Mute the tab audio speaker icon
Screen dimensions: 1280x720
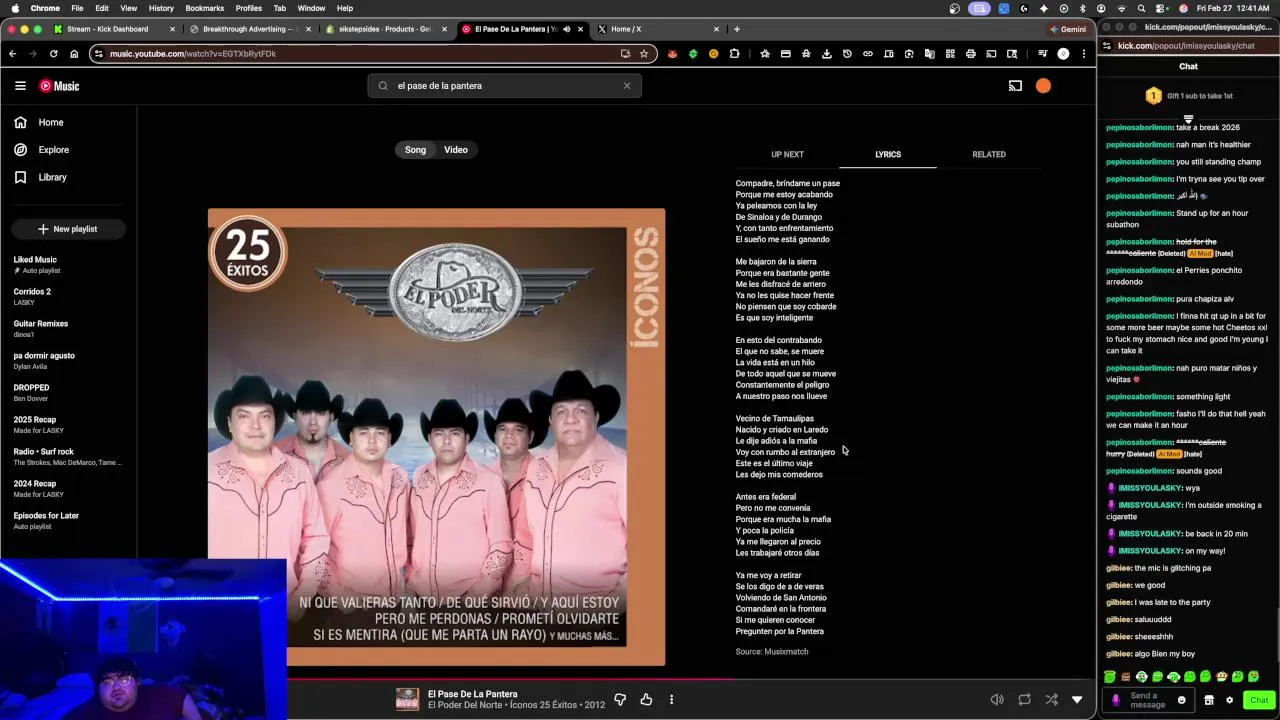pos(567,29)
